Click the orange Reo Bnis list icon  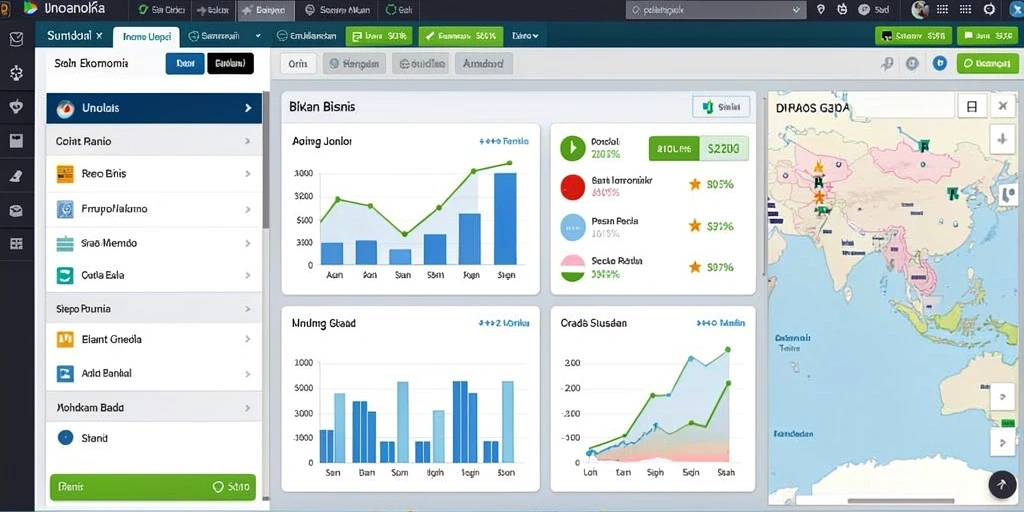[65, 174]
